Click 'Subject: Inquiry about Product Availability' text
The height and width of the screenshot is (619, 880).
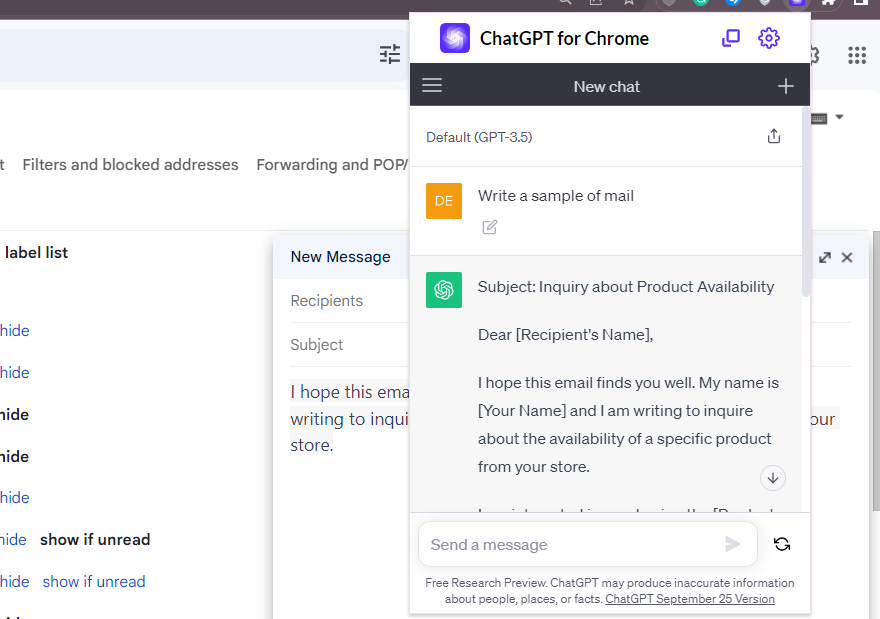626,287
